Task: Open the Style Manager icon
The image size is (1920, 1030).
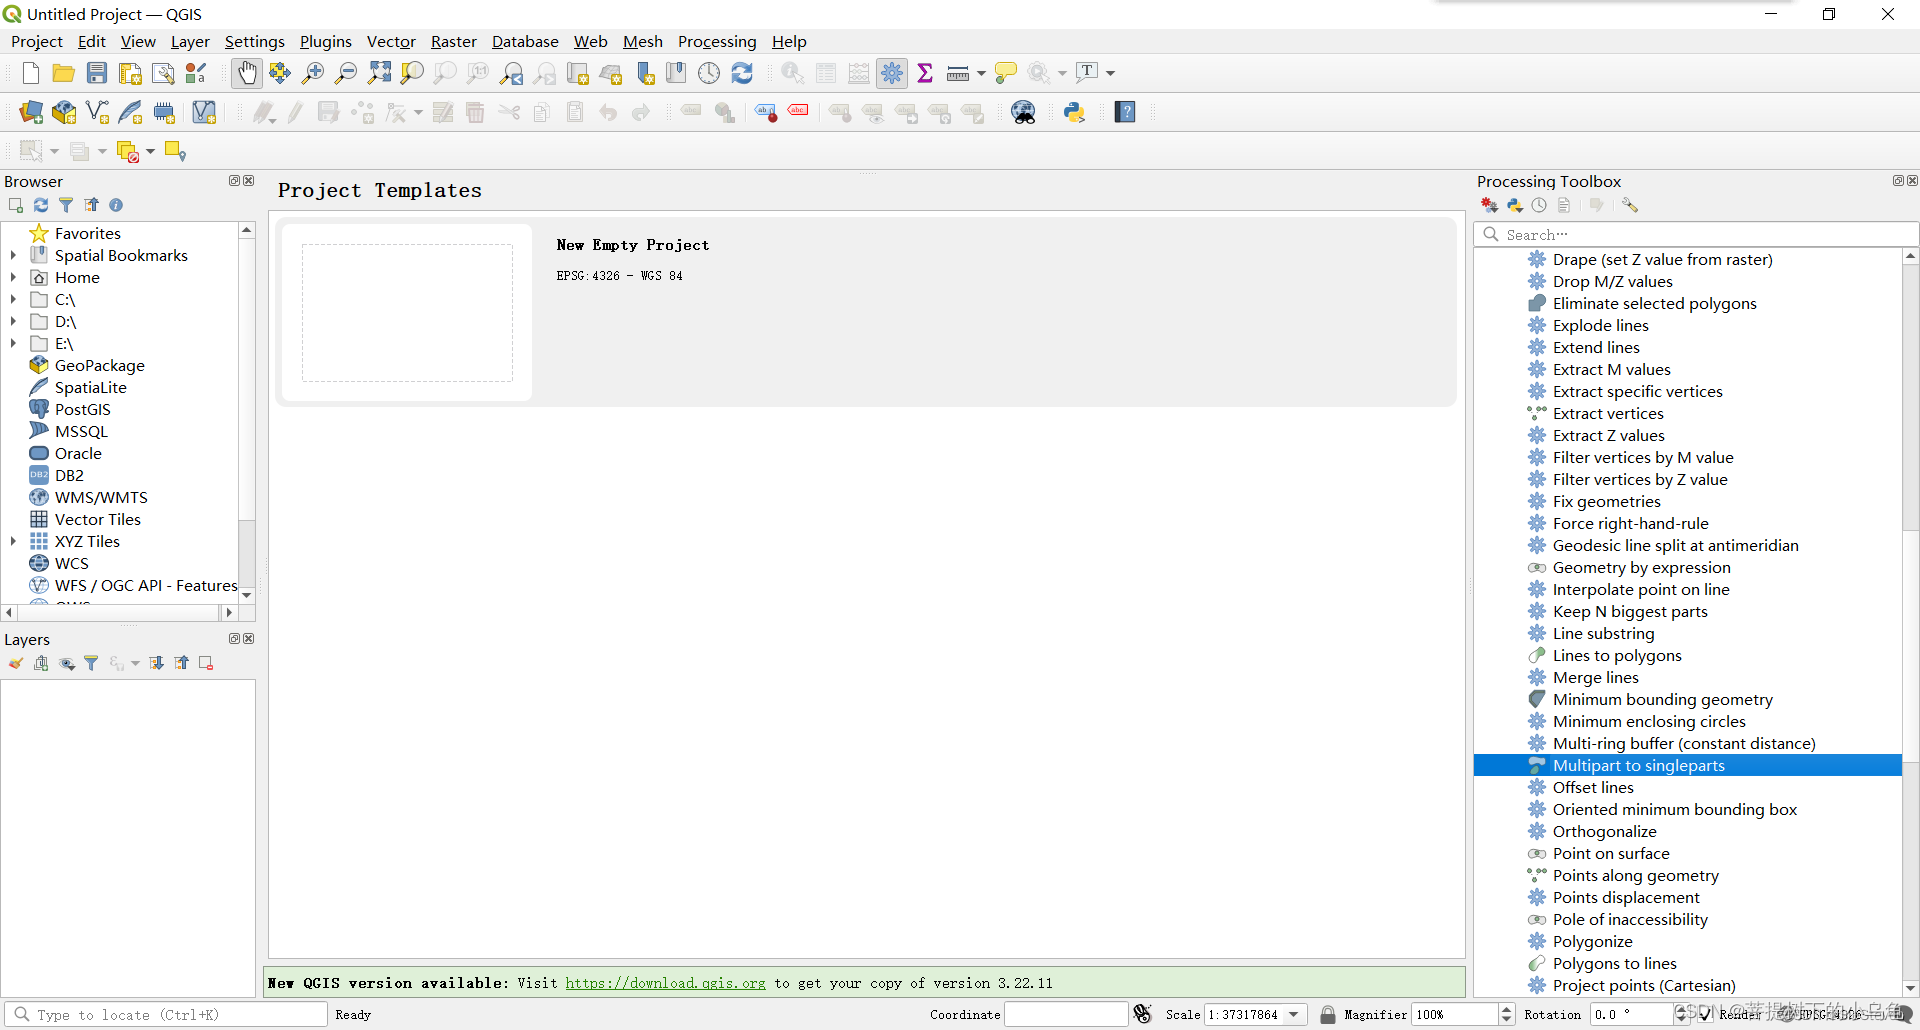Action: click(x=196, y=73)
